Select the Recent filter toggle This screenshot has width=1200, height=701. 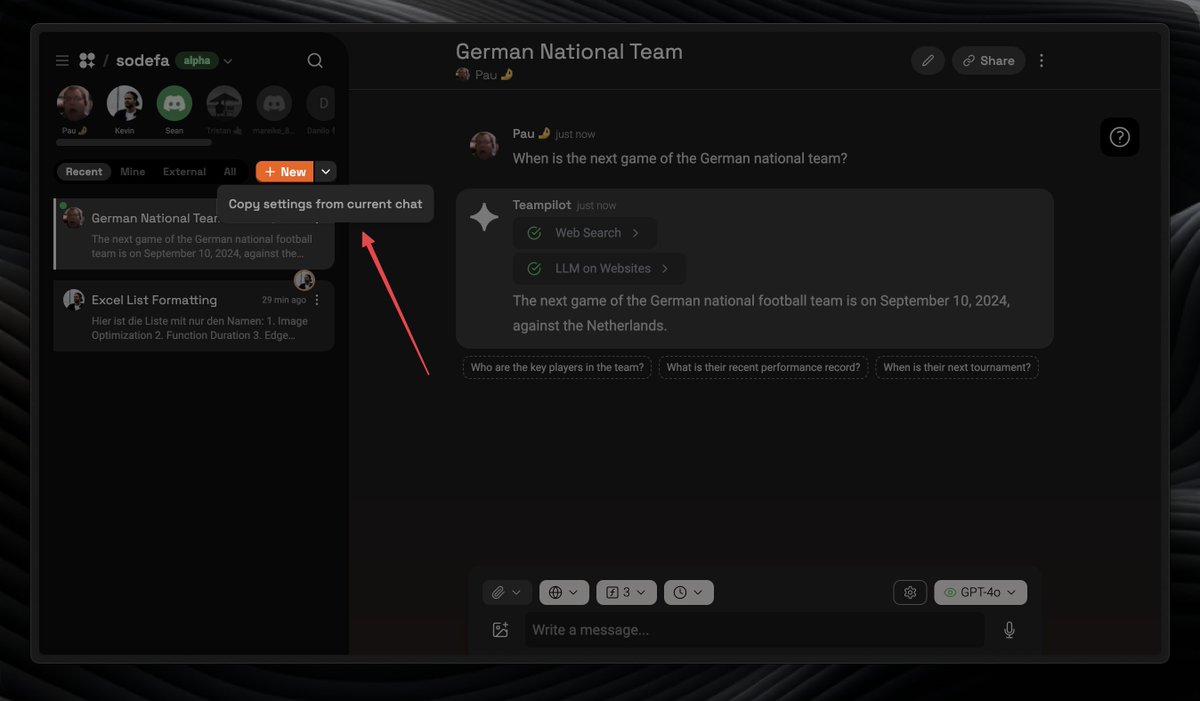click(84, 171)
